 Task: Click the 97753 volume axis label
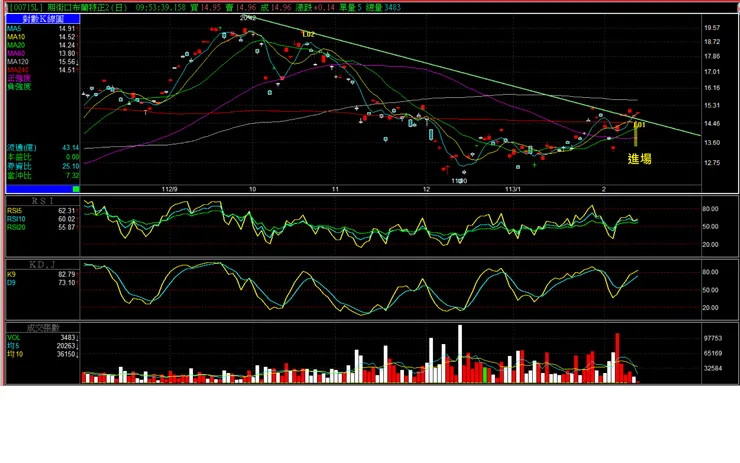pos(713,338)
